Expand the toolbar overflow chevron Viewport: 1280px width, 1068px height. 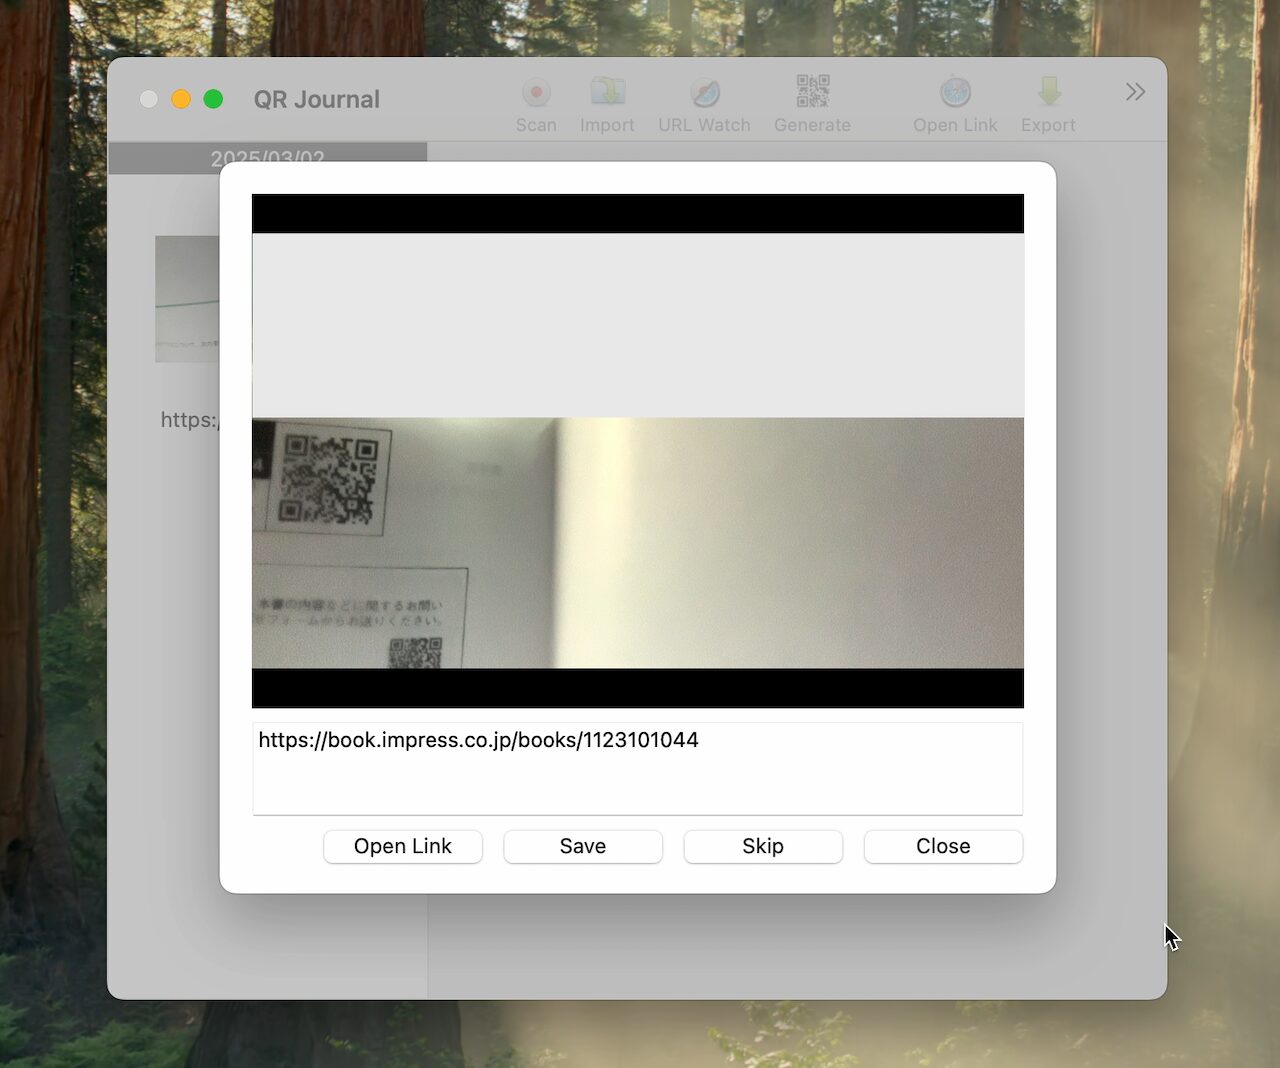click(1135, 92)
